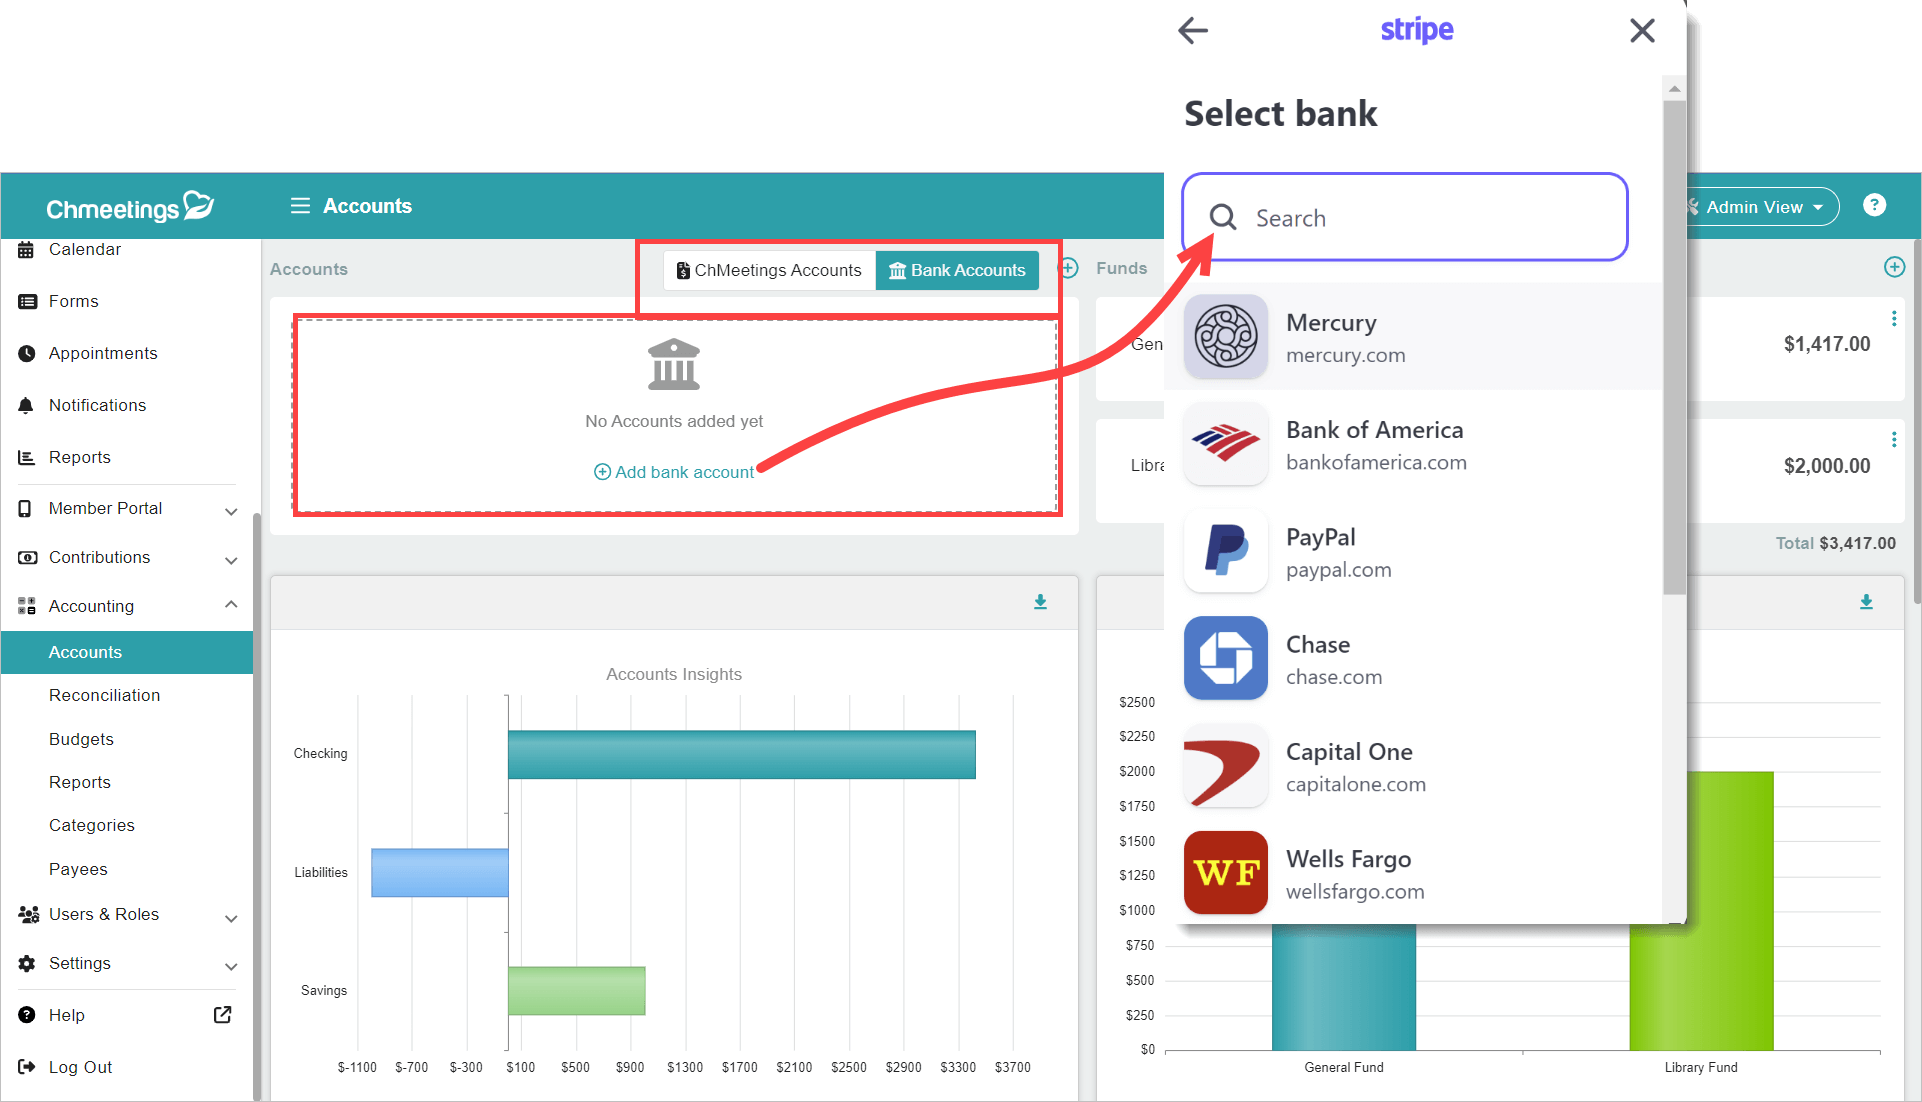The image size is (1922, 1102).
Task: Click the Stripe dialog scroll-up arrow
Action: pyautogui.click(x=1674, y=89)
